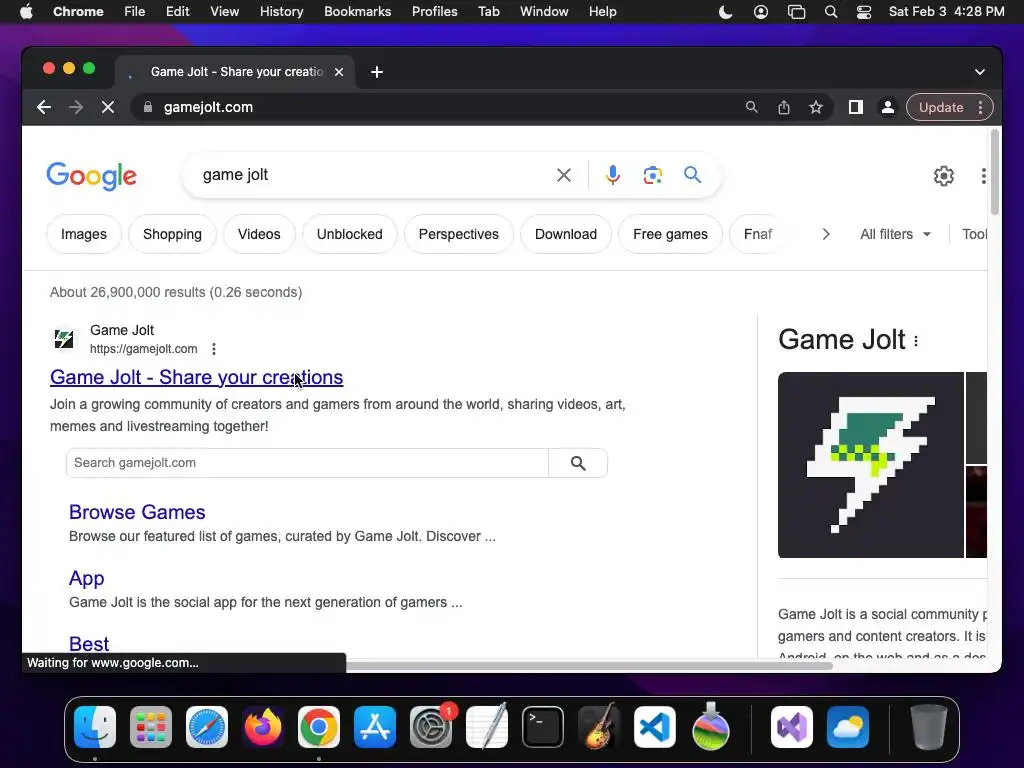Open Launchpad from the Dock
The image size is (1024, 768).
coord(151,727)
